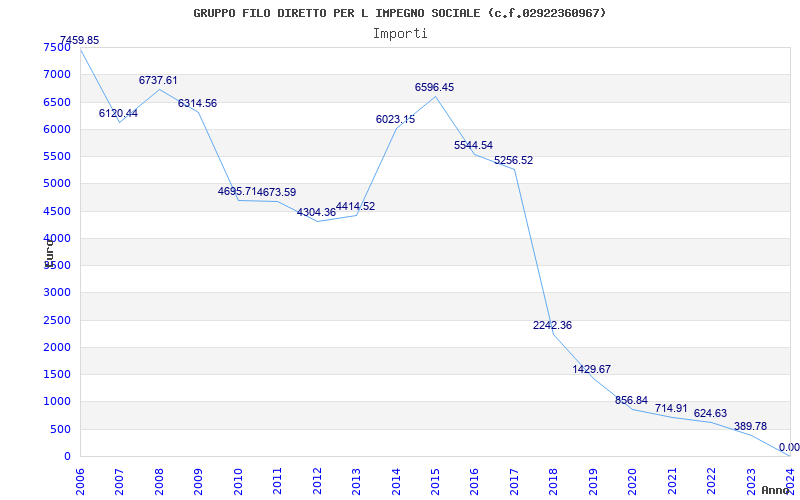Click the 5500 y-axis value

(x=57, y=156)
